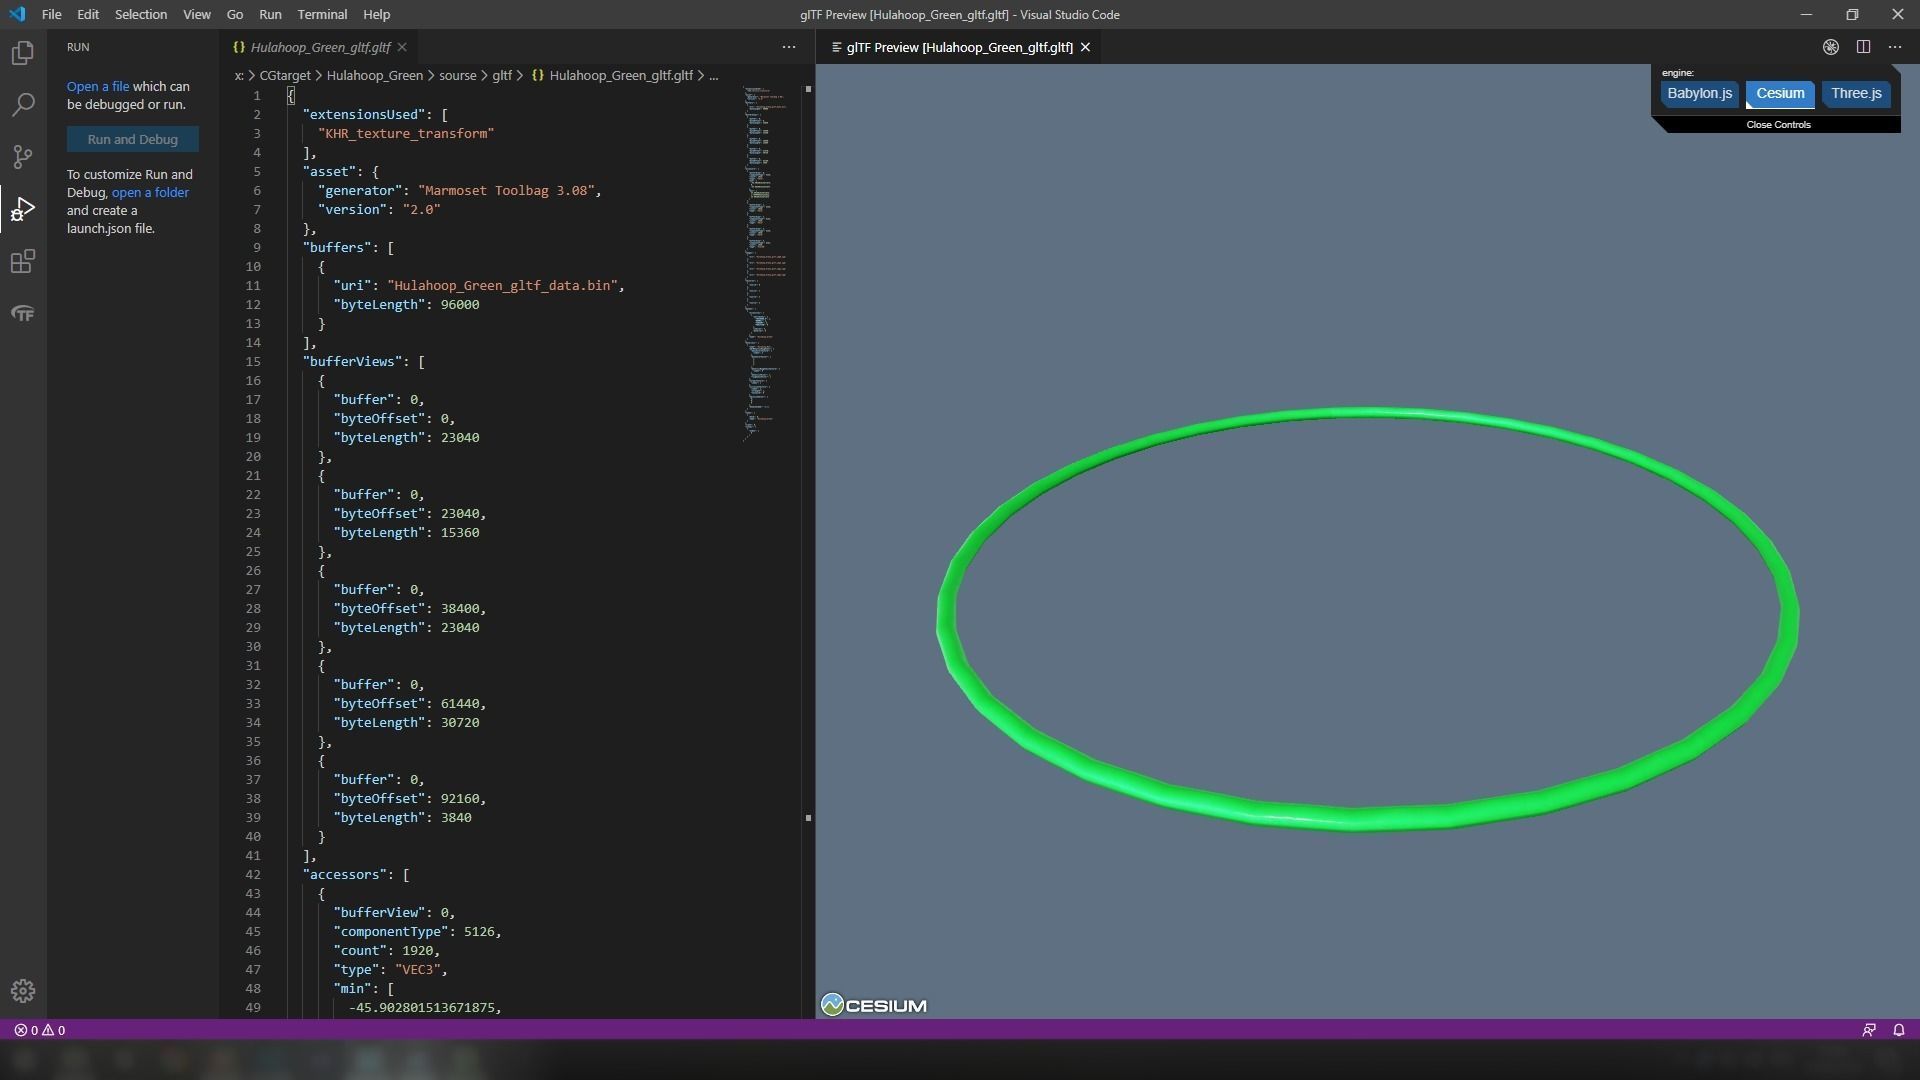Image resolution: width=1920 pixels, height=1080 pixels.
Task: Open the Terminal menu
Action: [322, 15]
